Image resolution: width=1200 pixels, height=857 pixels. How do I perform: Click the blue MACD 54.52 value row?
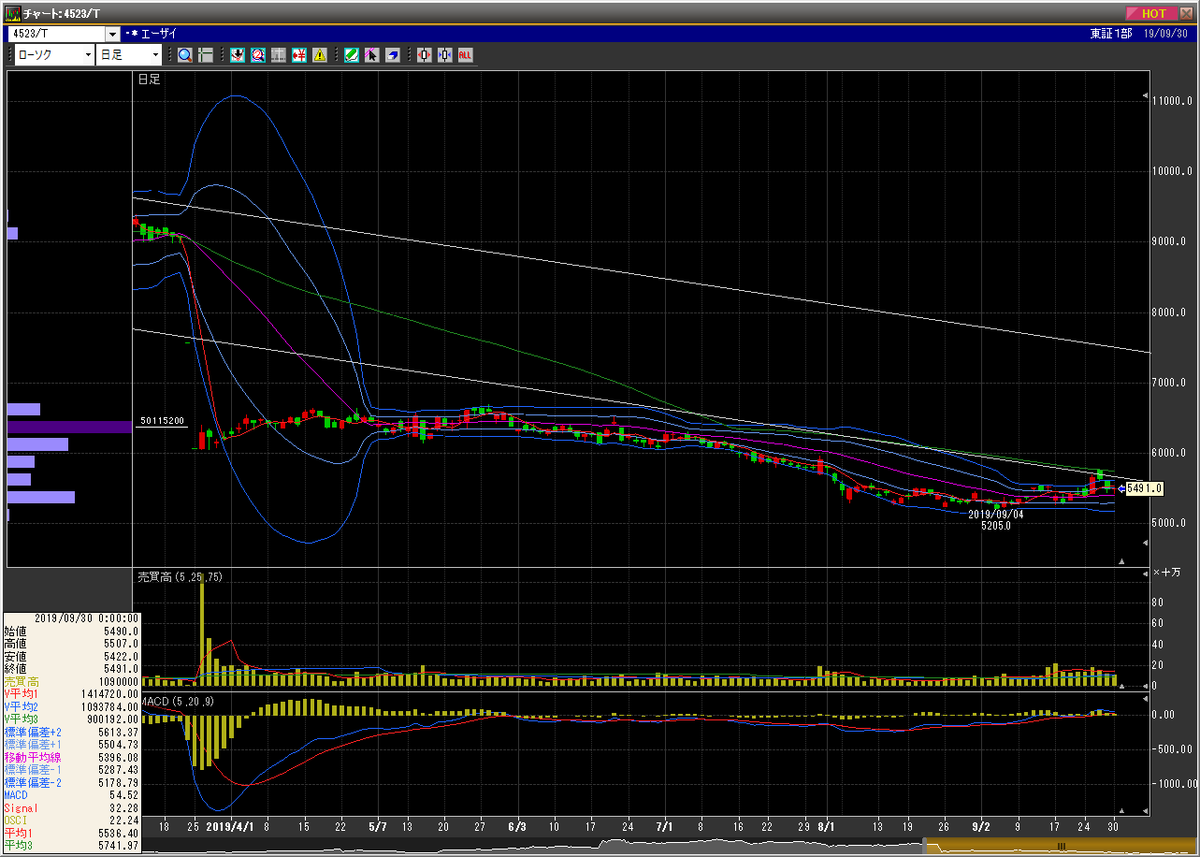click(71, 793)
